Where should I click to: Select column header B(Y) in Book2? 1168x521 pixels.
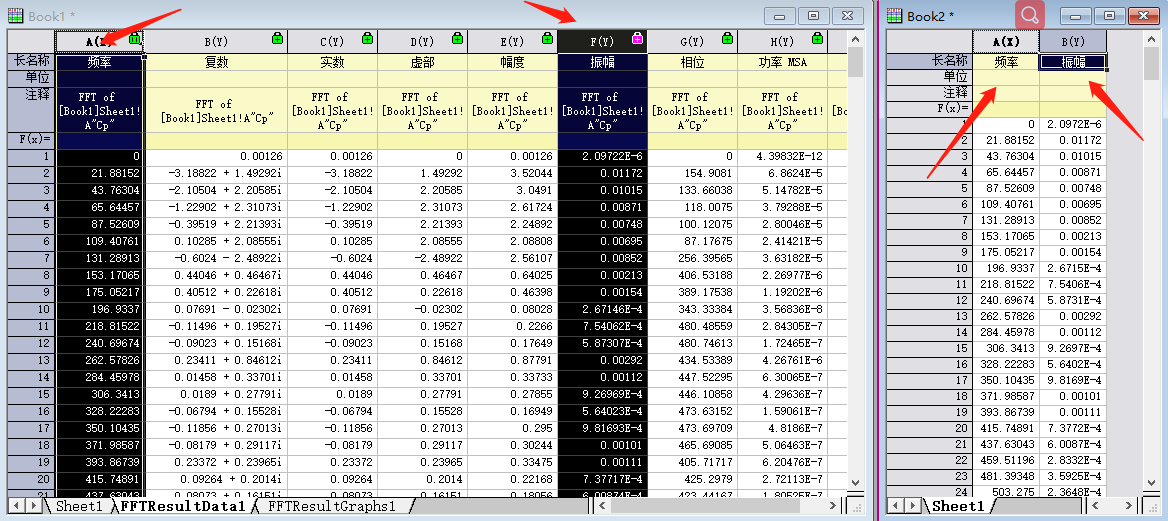pyautogui.click(x=1072, y=41)
